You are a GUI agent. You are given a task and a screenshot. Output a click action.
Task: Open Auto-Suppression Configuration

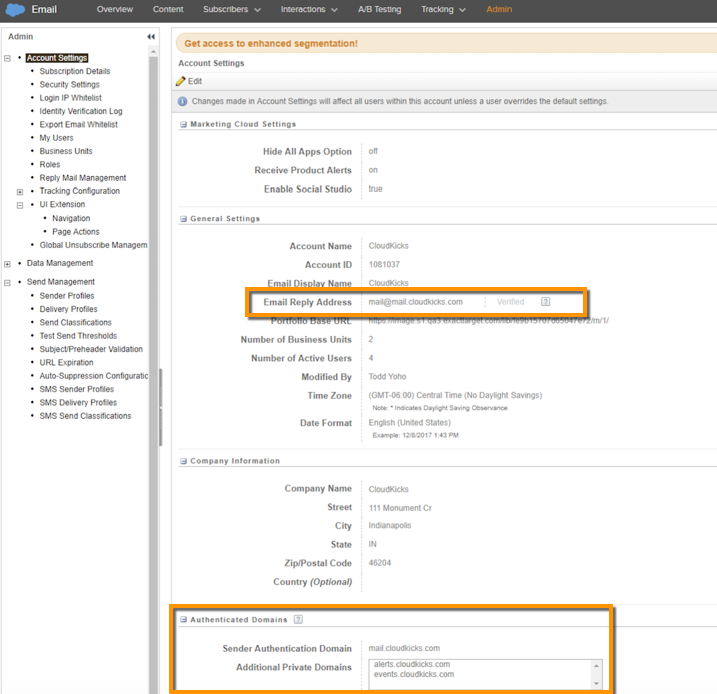94,376
